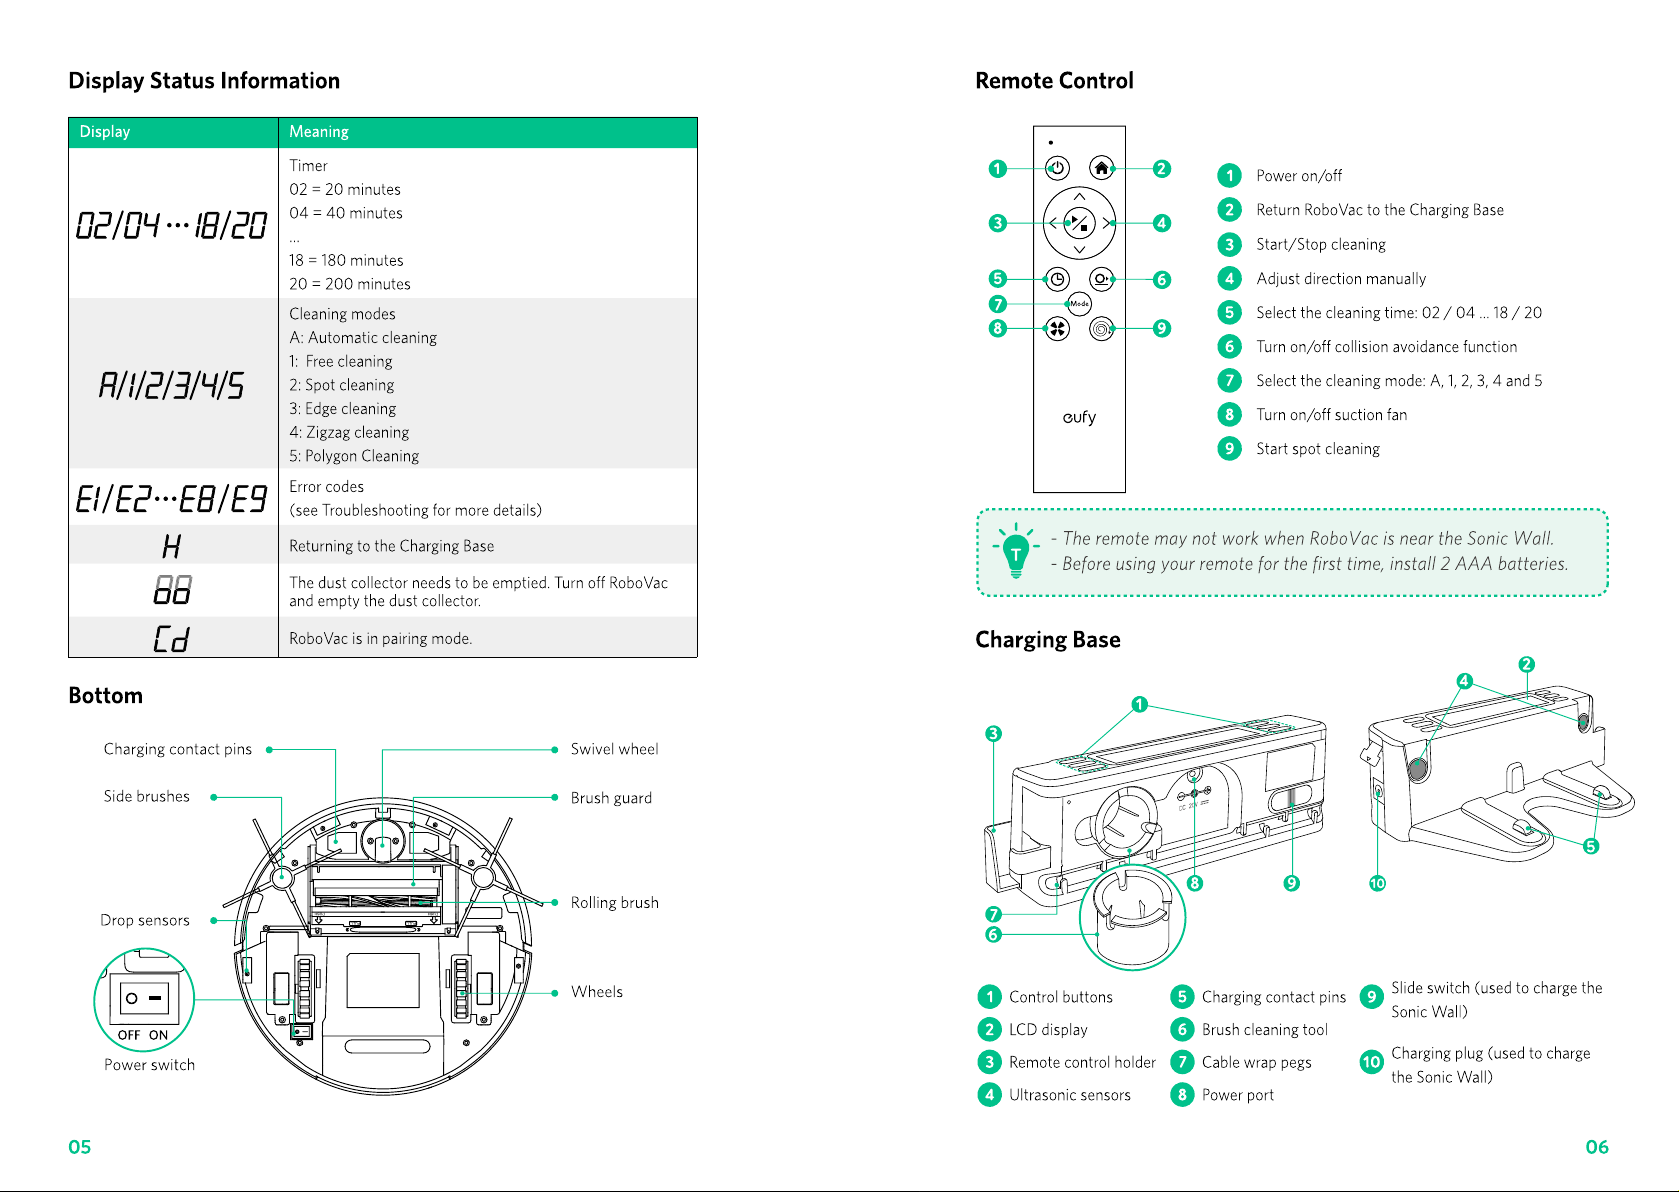Click the Mode button on the remote
The width and height of the screenshot is (1679, 1192).
coord(1079,303)
